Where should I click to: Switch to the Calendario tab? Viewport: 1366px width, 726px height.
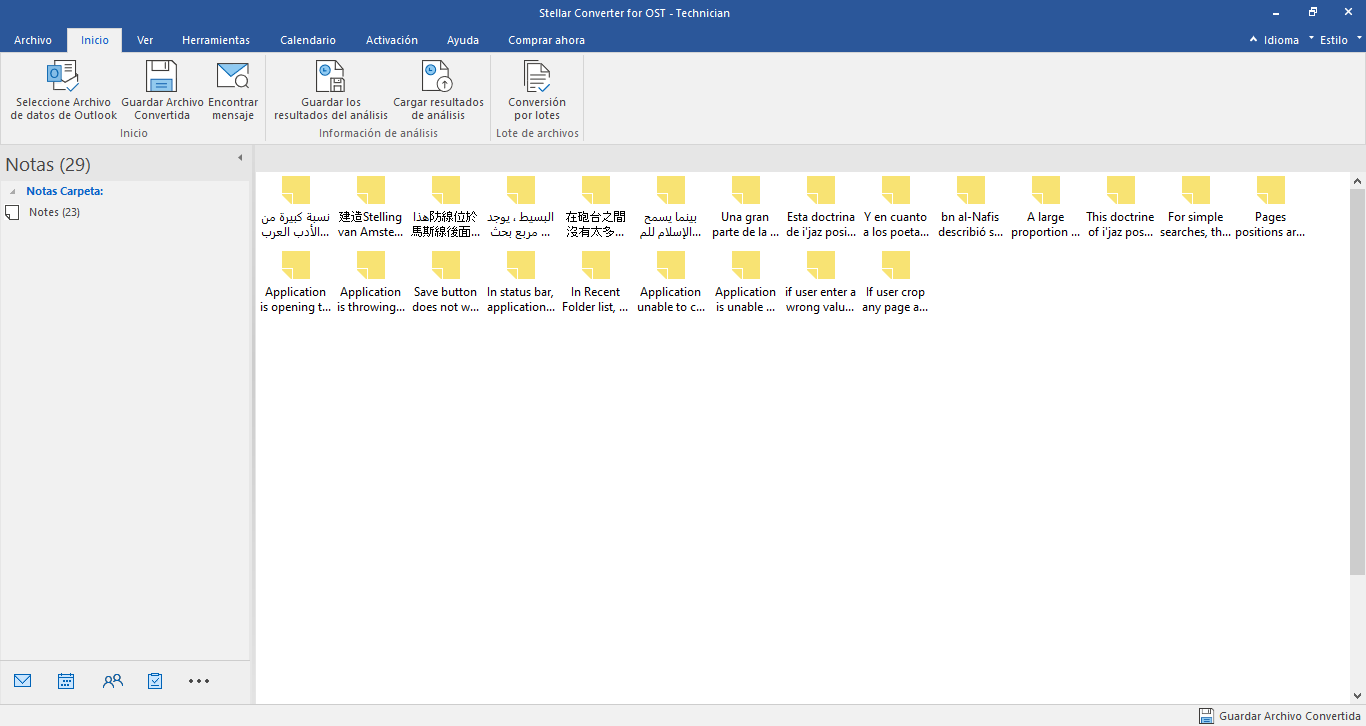(308, 40)
